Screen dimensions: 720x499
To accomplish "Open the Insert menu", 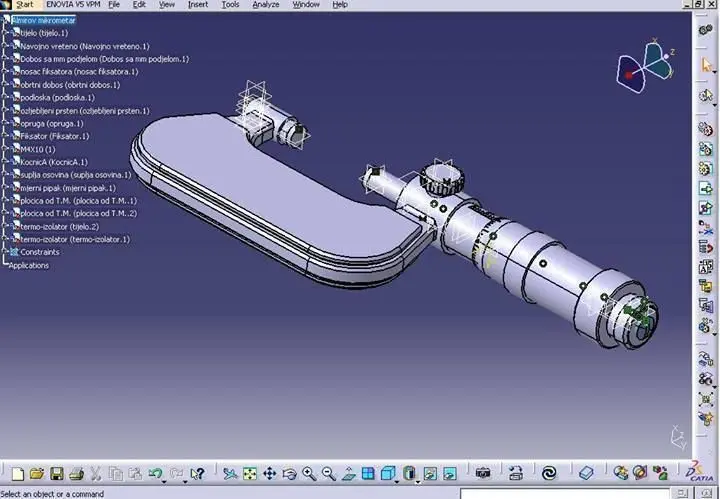I will pyautogui.click(x=198, y=5).
